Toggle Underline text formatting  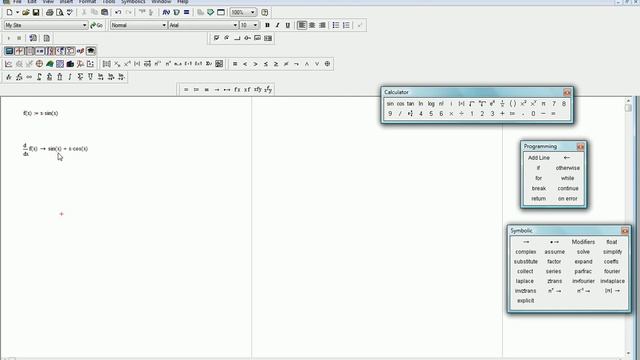tap(288, 25)
